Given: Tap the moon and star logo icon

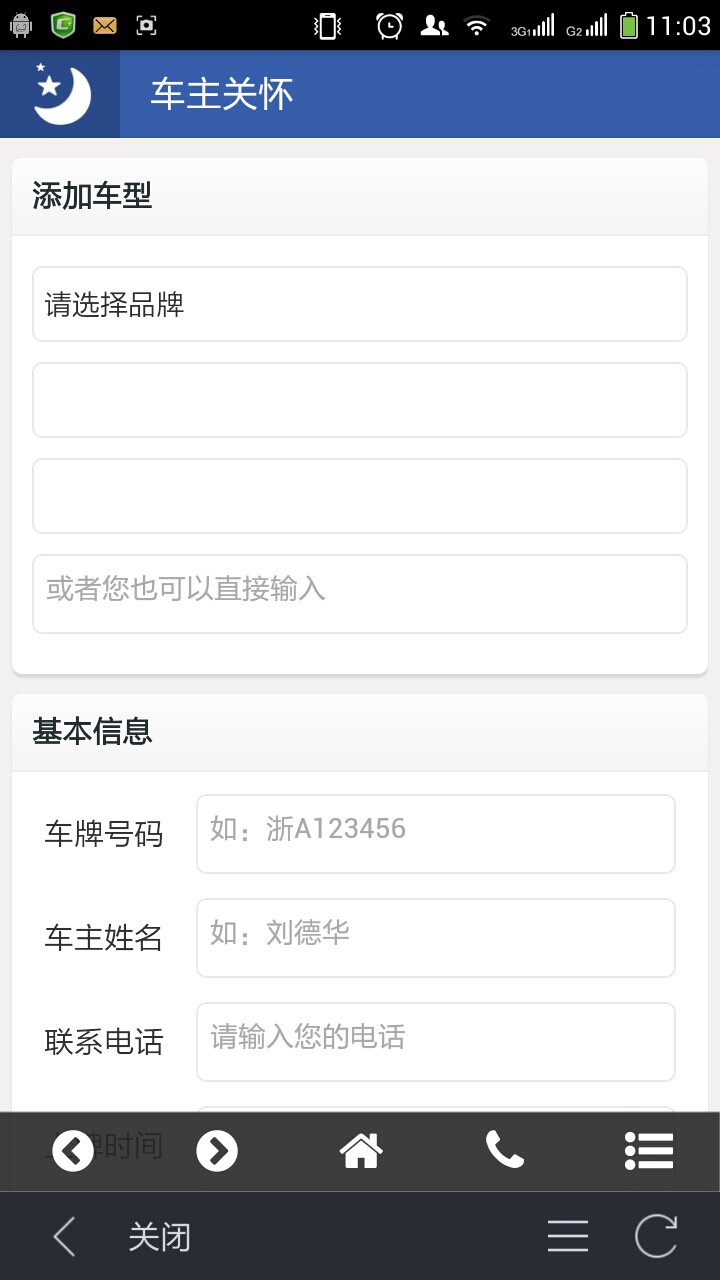Looking at the screenshot, I should [60, 94].
